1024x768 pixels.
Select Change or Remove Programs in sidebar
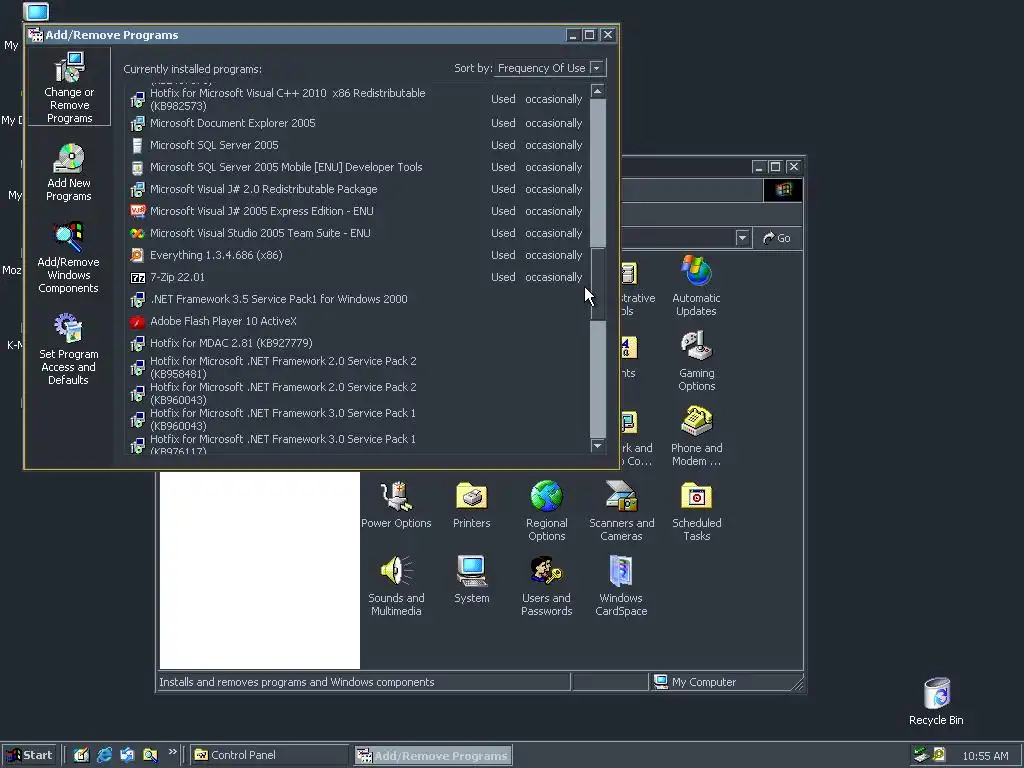pos(69,87)
